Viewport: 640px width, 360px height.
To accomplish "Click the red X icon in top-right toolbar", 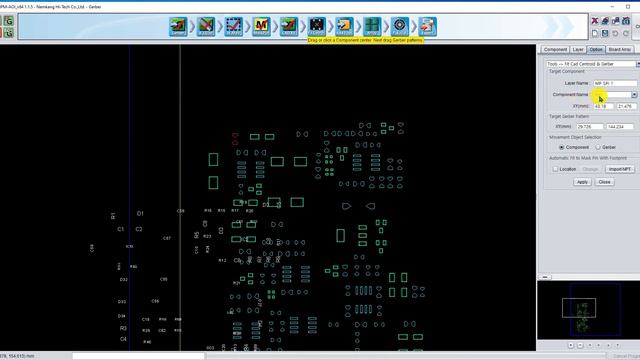I will (595, 21).
